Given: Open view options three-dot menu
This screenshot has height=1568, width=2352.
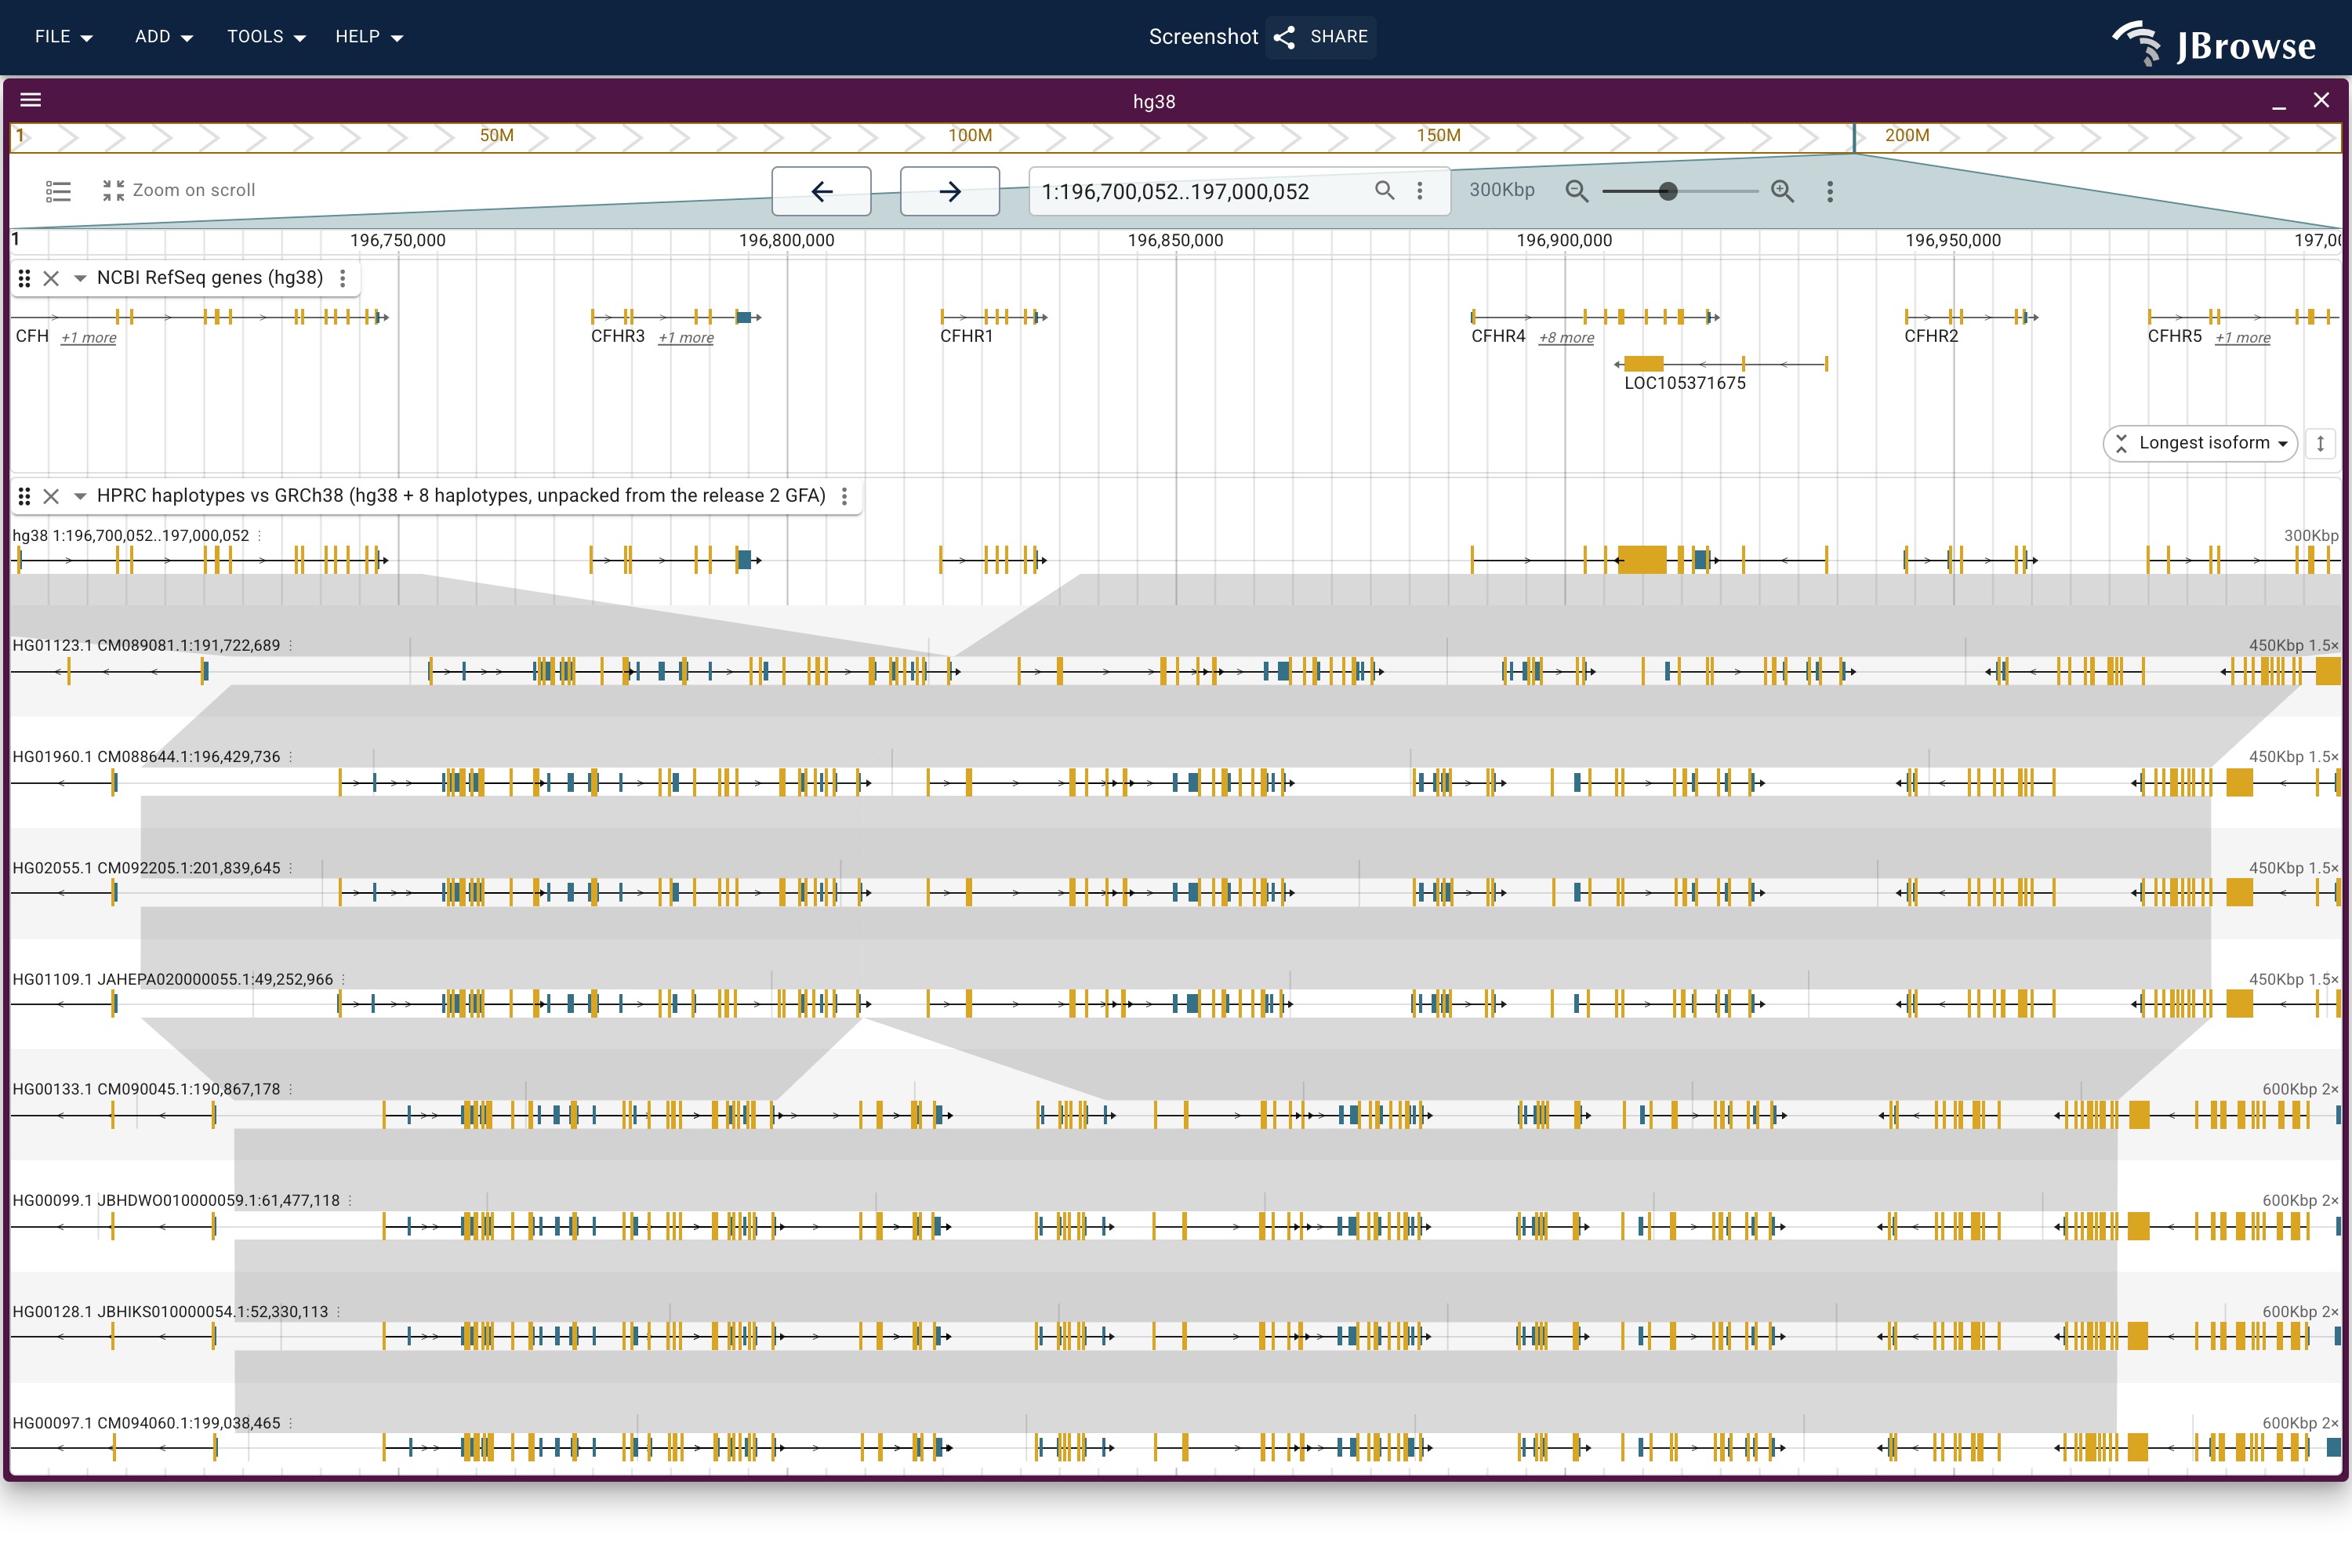Looking at the screenshot, I should click(x=1830, y=191).
